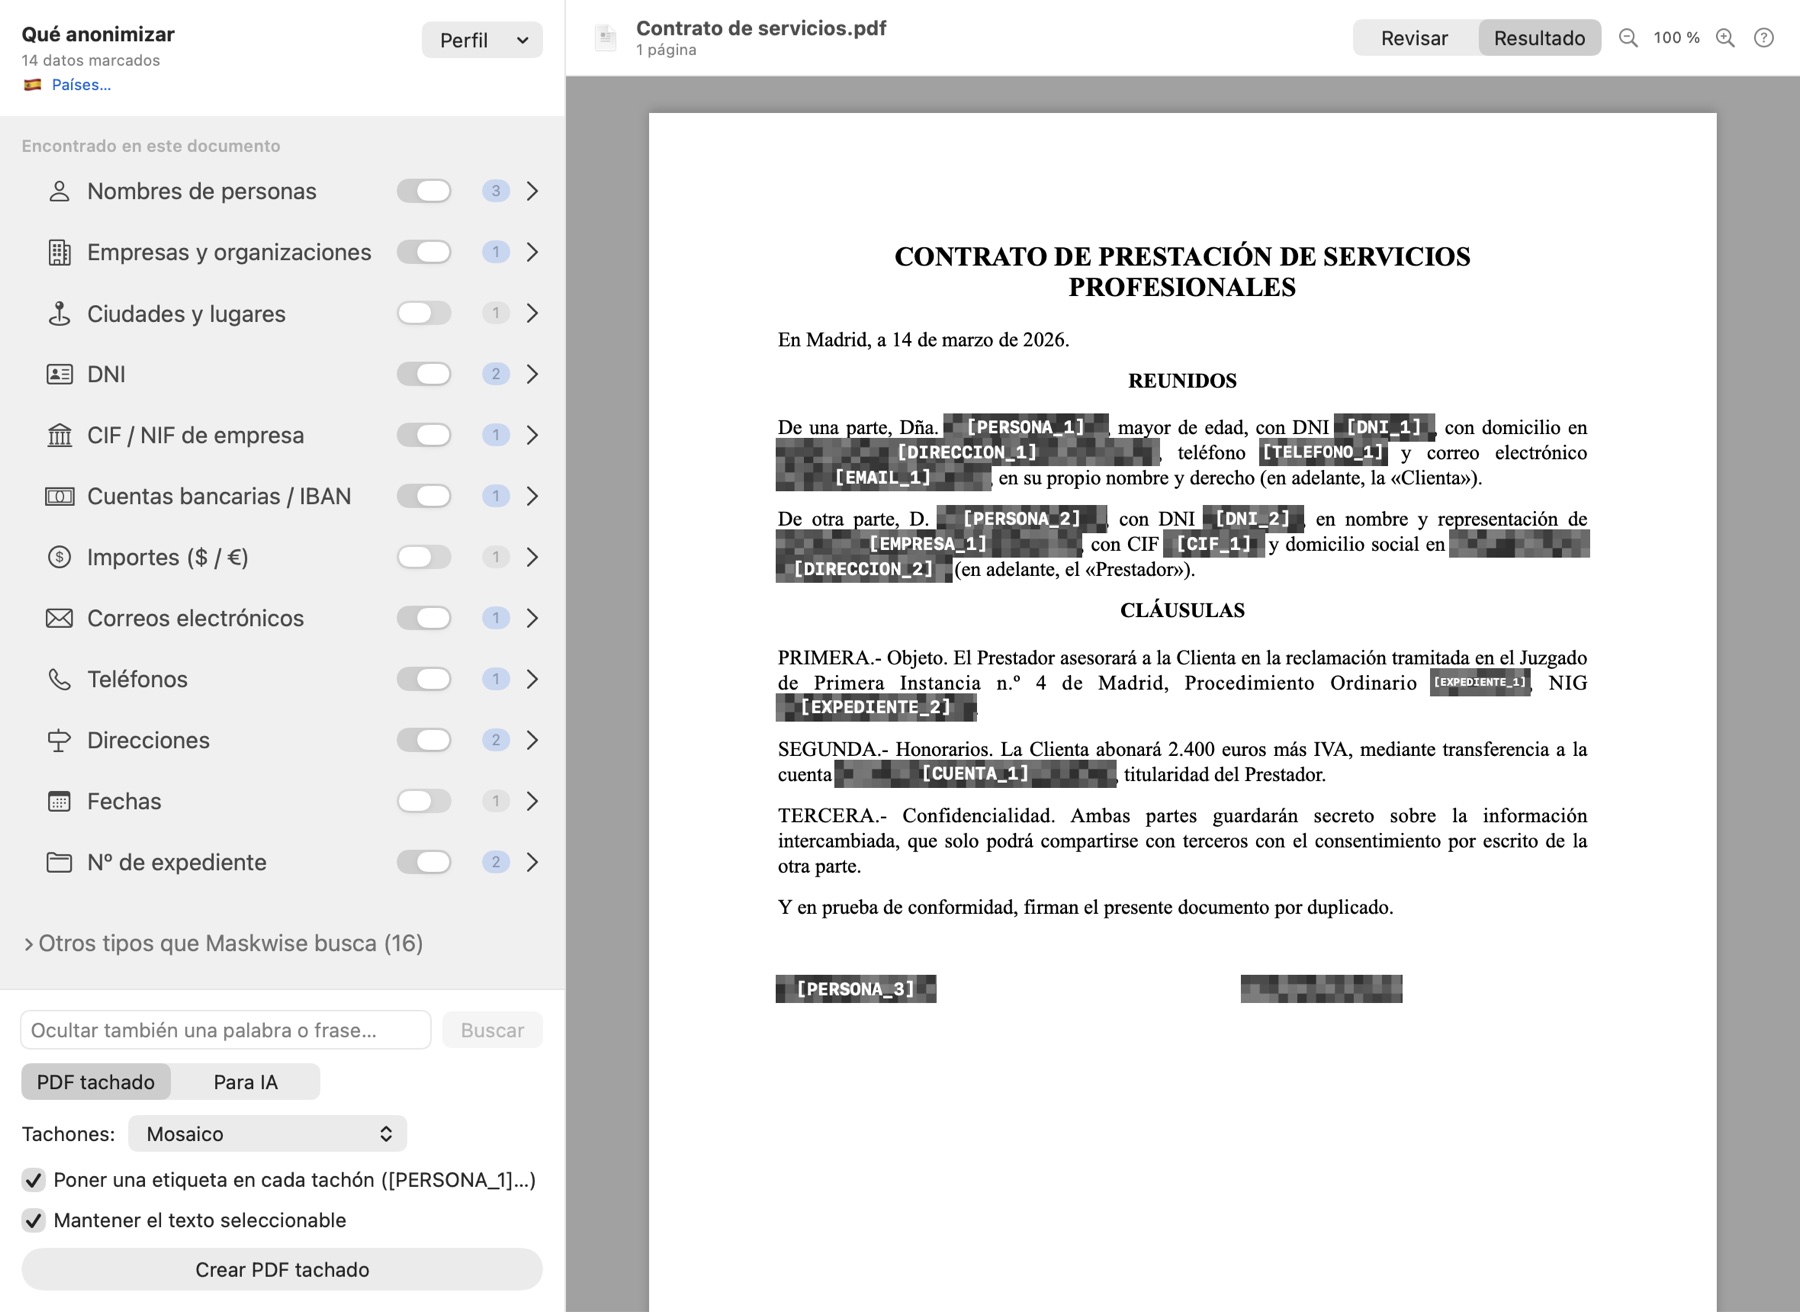1800x1312 pixels.
Task: Switch to the Revisar tab
Action: pos(1414,38)
